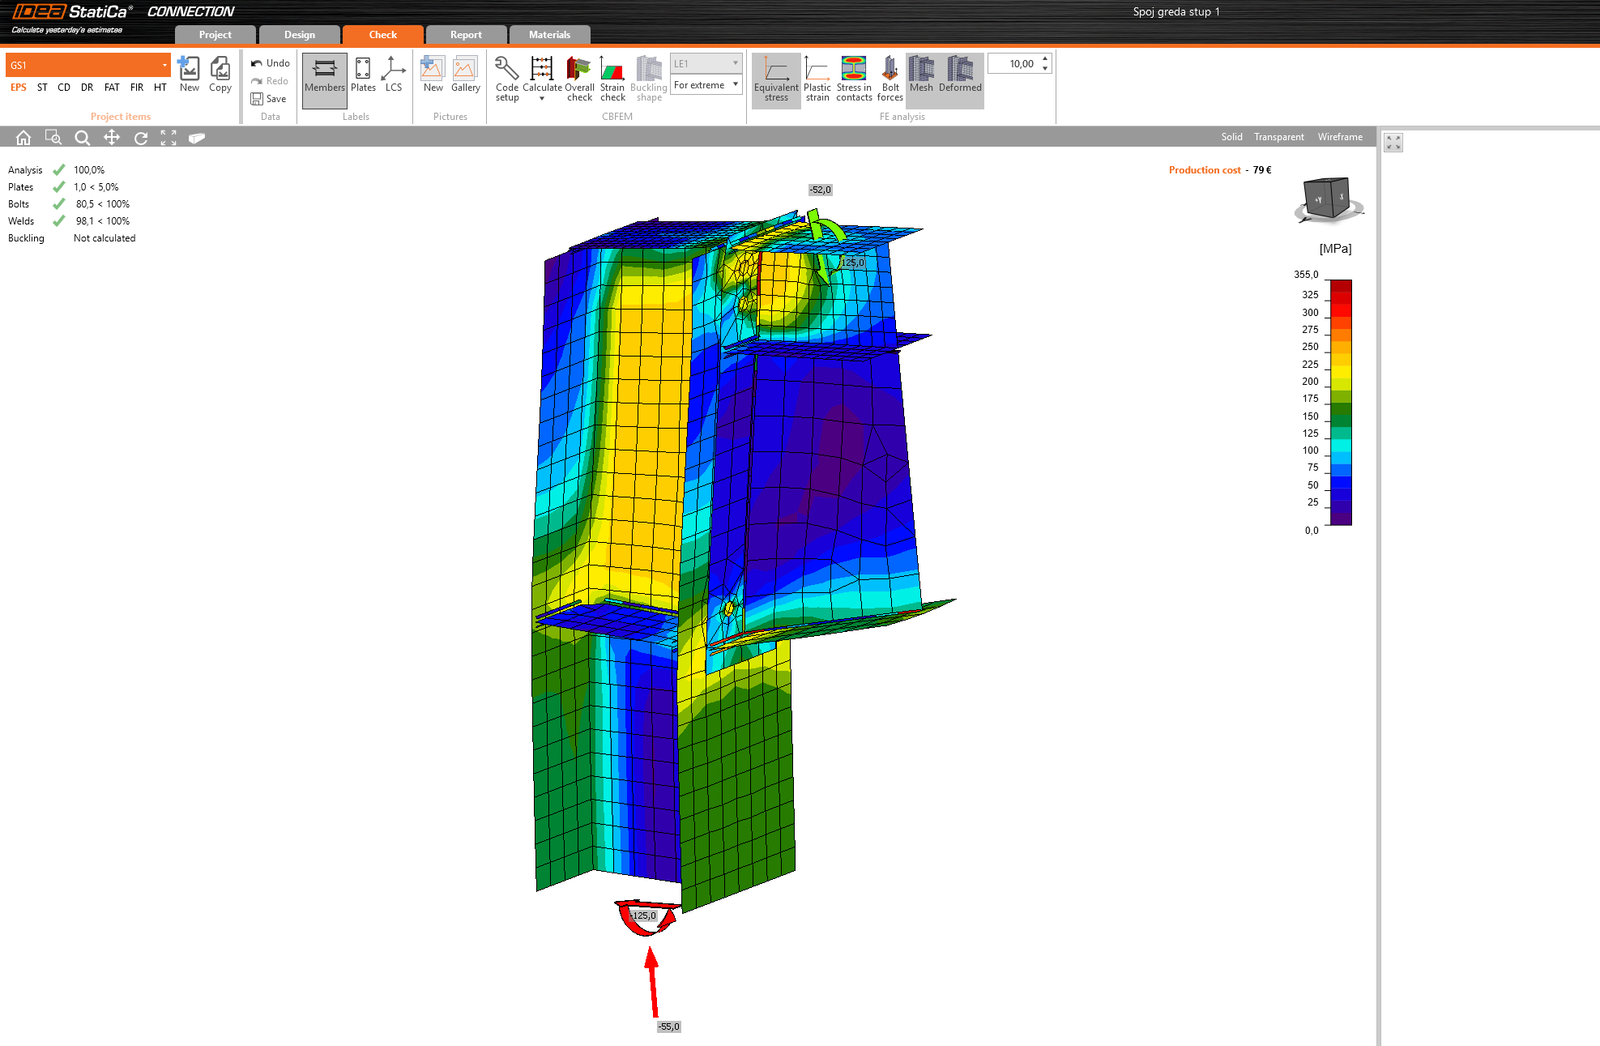
Task: Open the picture Gallery
Action: point(465,76)
